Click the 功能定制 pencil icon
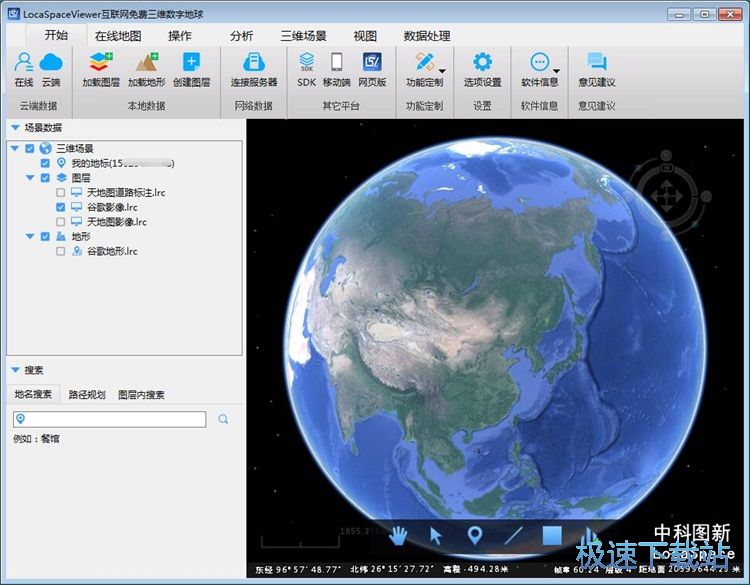 (x=424, y=62)
